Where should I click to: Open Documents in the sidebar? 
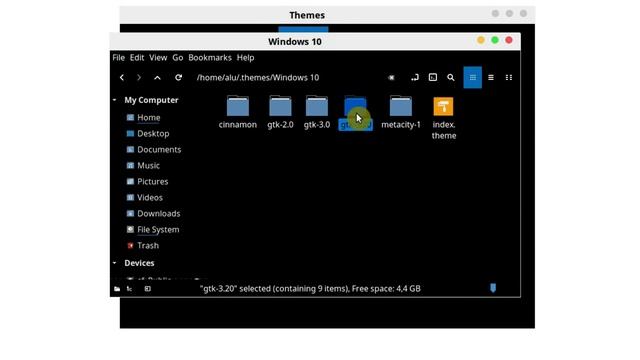point(159,149)
